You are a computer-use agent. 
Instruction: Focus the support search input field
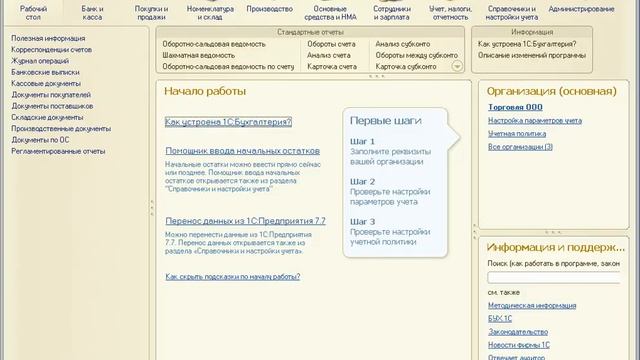coord(554,278)
